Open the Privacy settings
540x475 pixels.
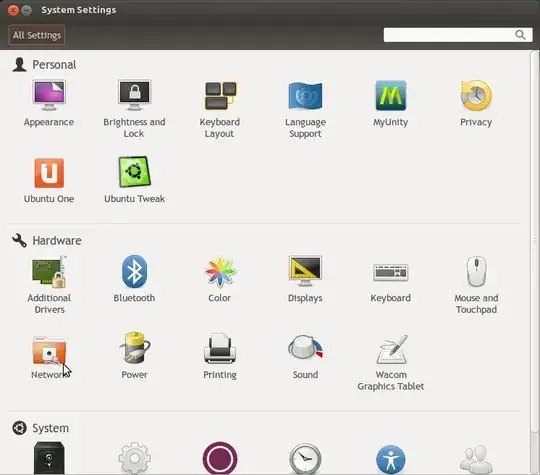[476, 103]
